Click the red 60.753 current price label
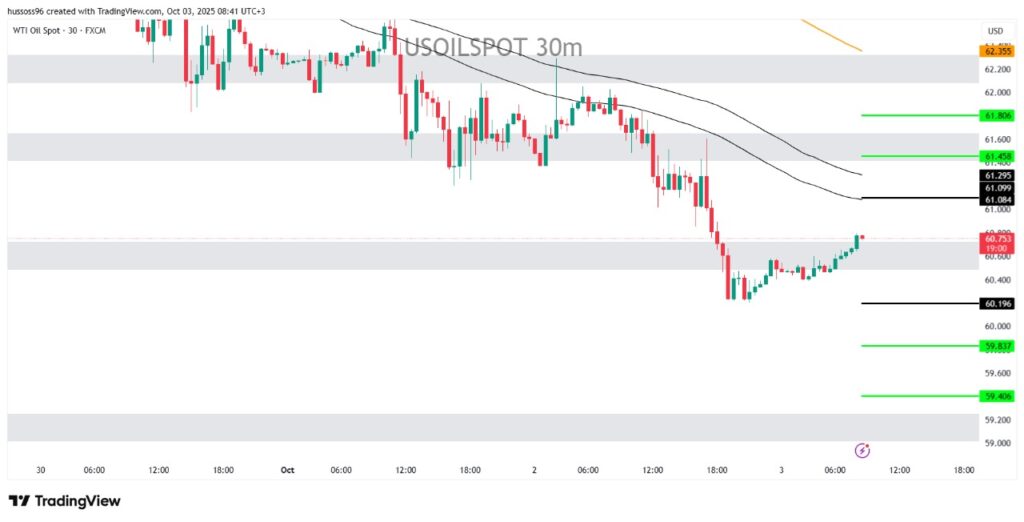Screen dimensions: 1024x522 point(998,239)
